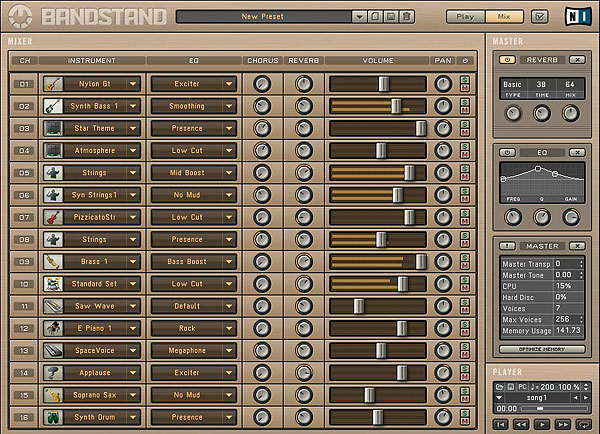Close the master Reverb module
600x434 pixels.
pyautogui.click(x=577, y=60)
